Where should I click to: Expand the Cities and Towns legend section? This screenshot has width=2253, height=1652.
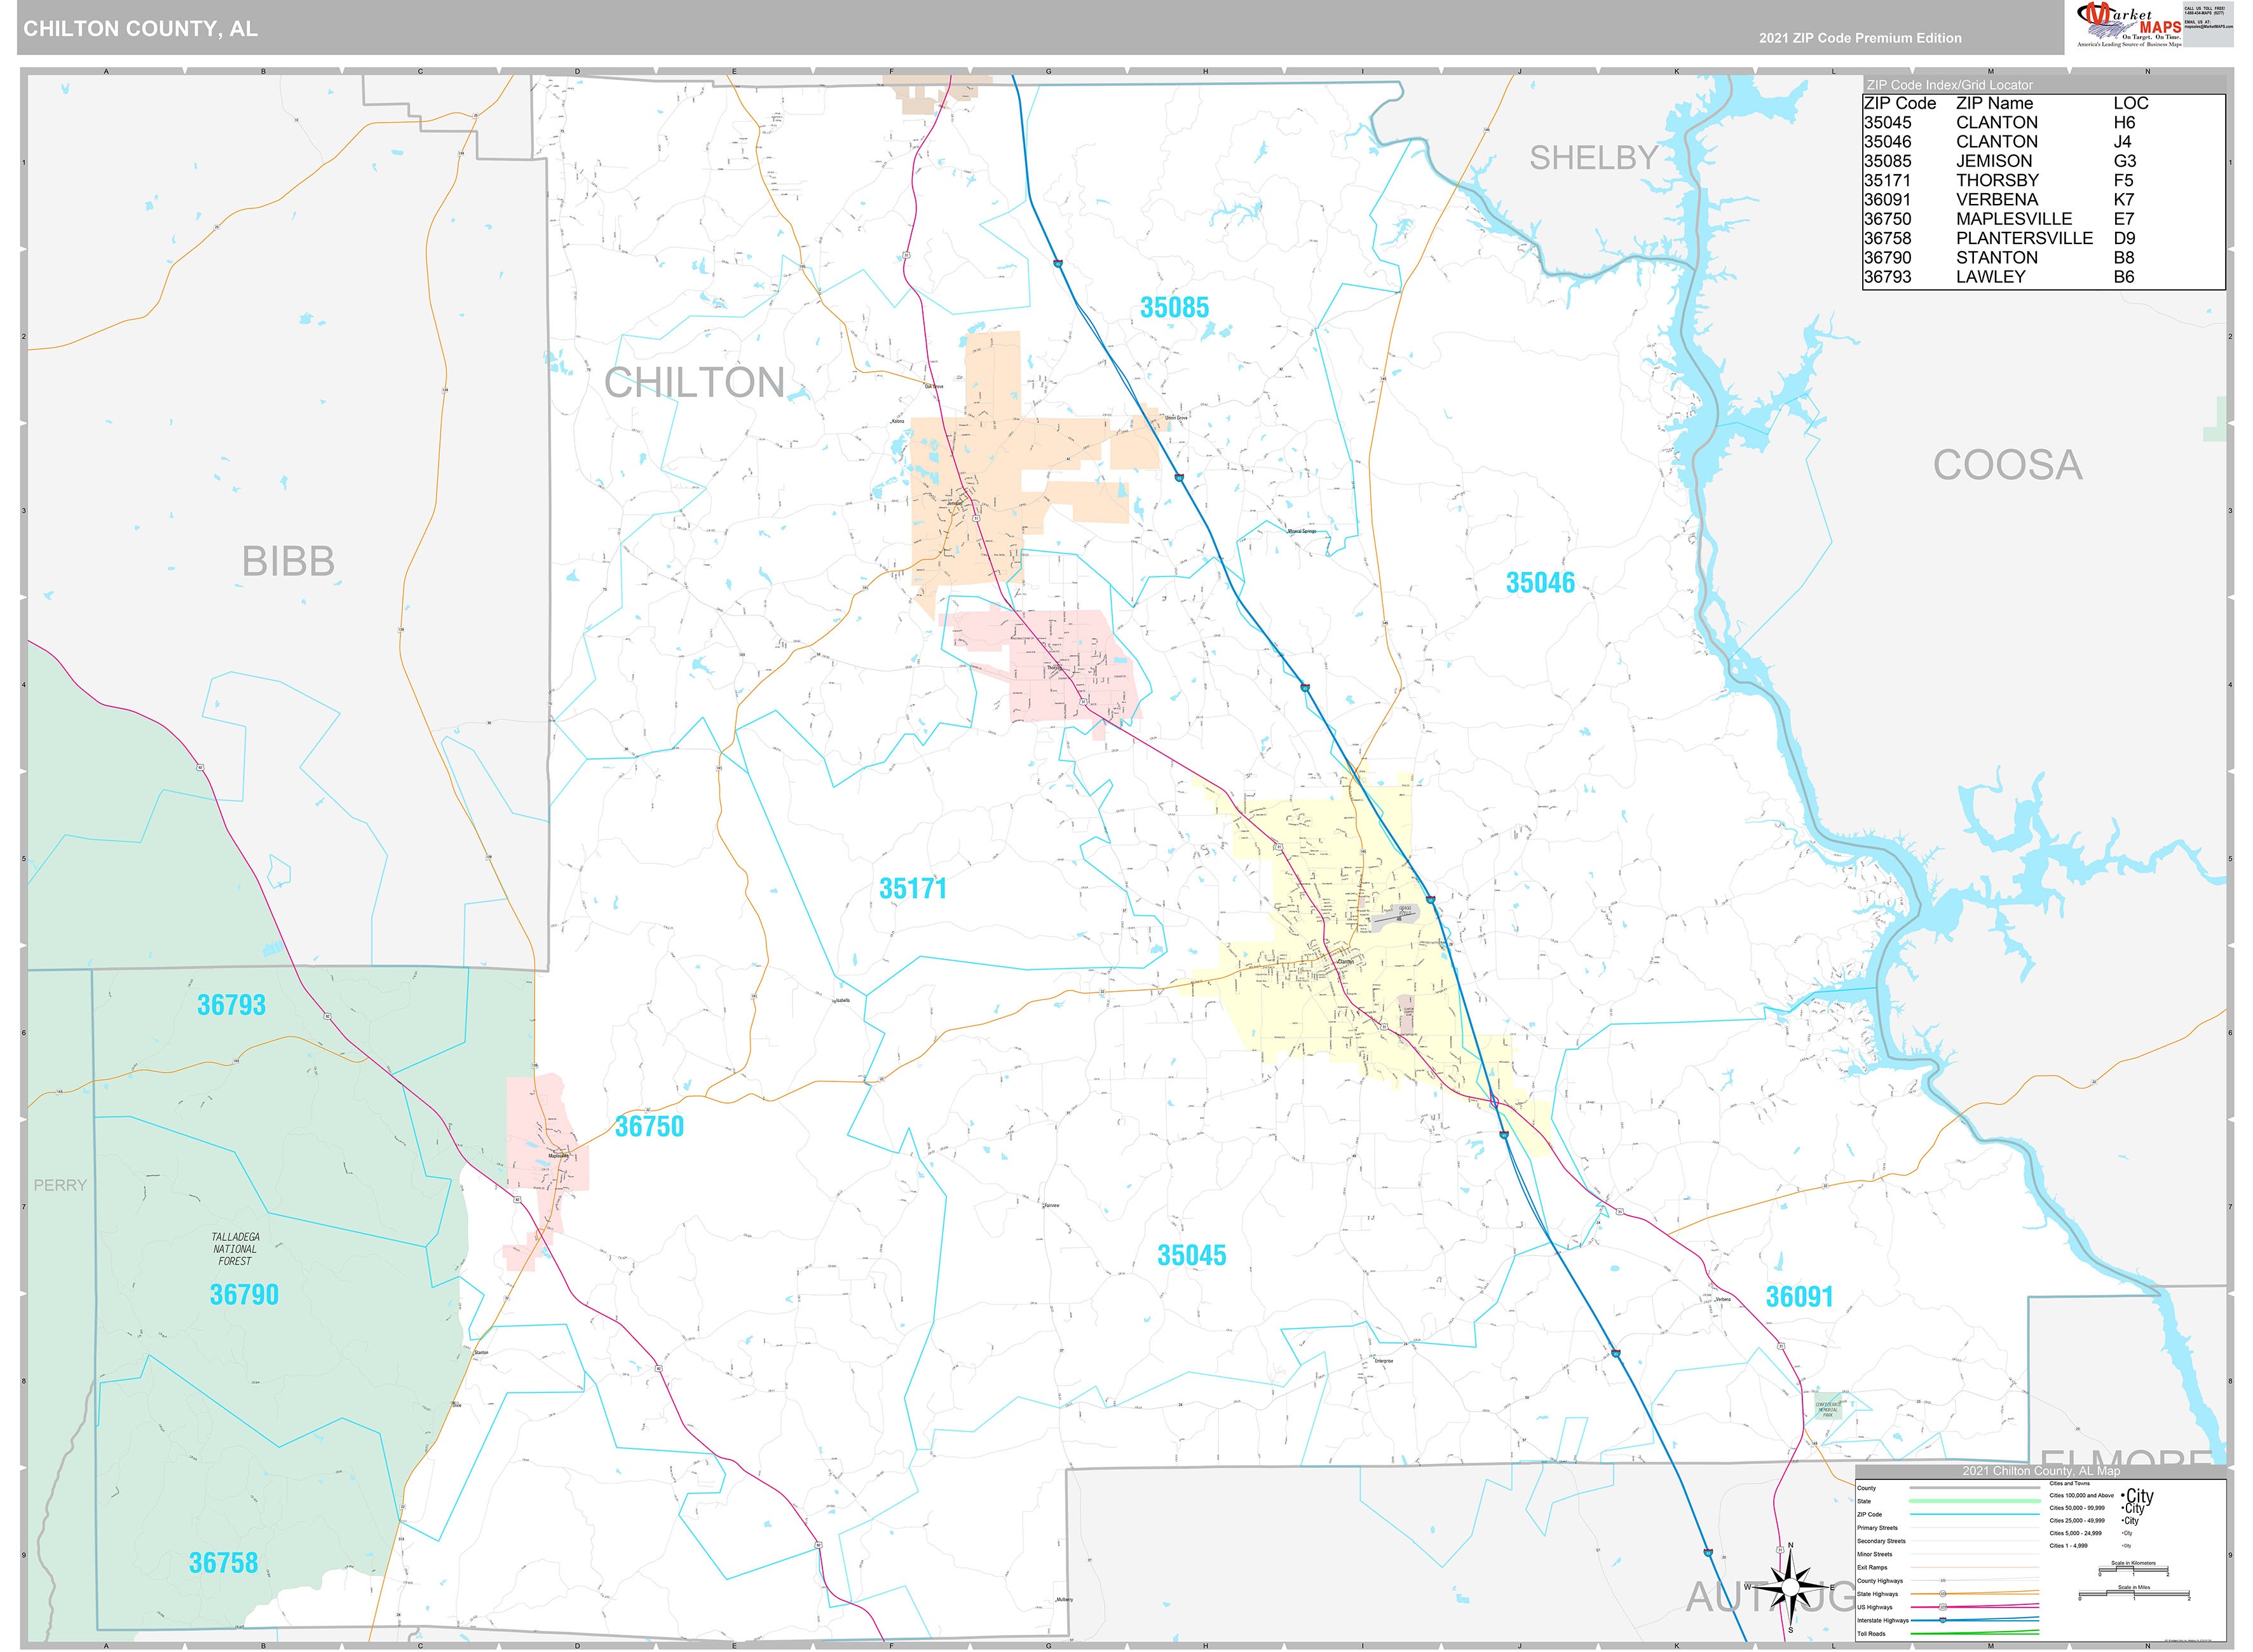(x=2070, y=1484)
